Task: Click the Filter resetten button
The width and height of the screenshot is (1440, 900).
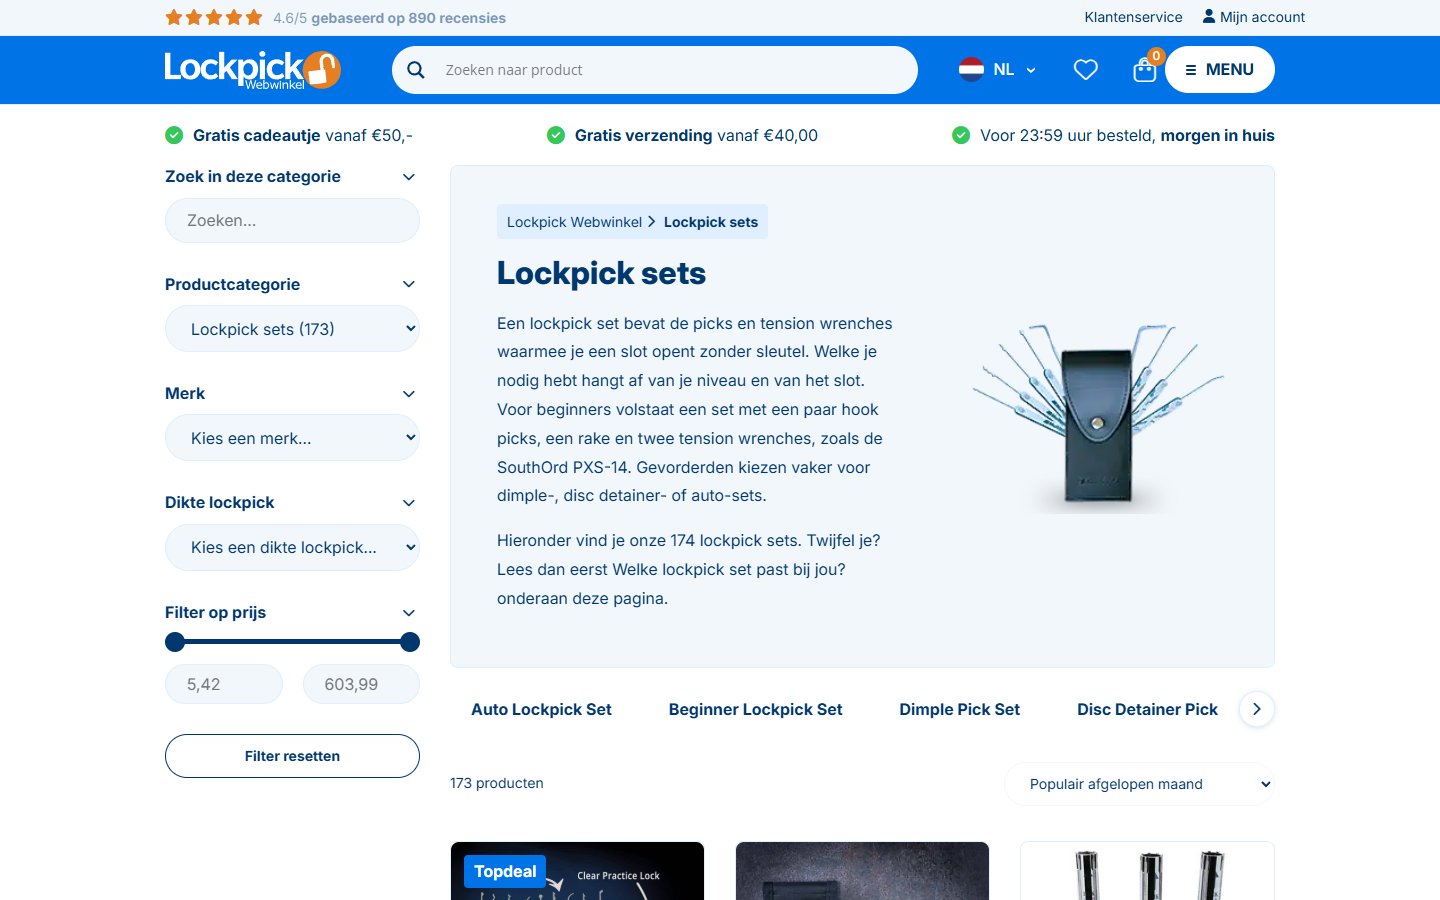Action: (x=292, y=756)
